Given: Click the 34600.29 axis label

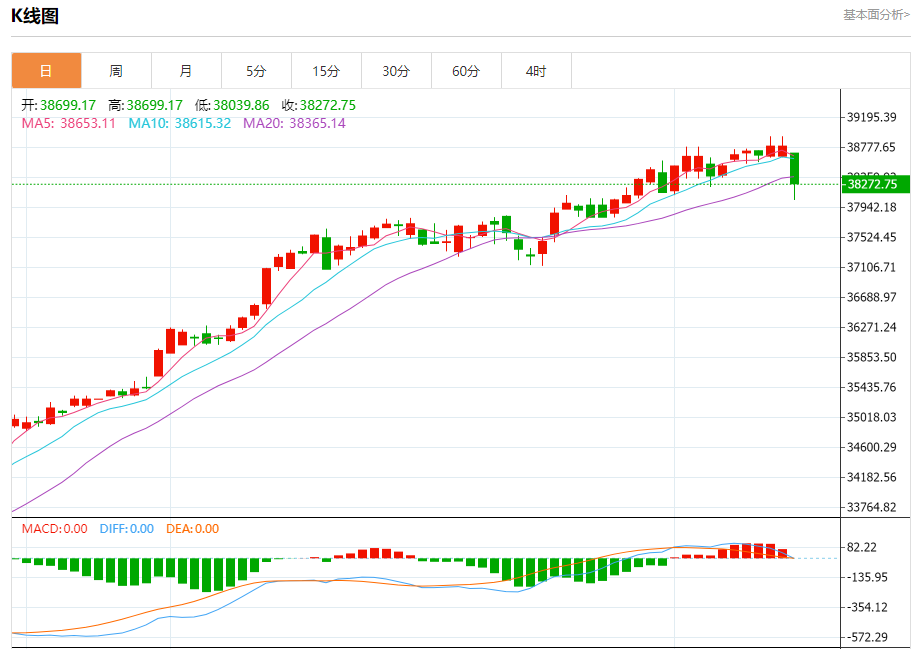Looking at the screenshot, I should click(871, 447).
